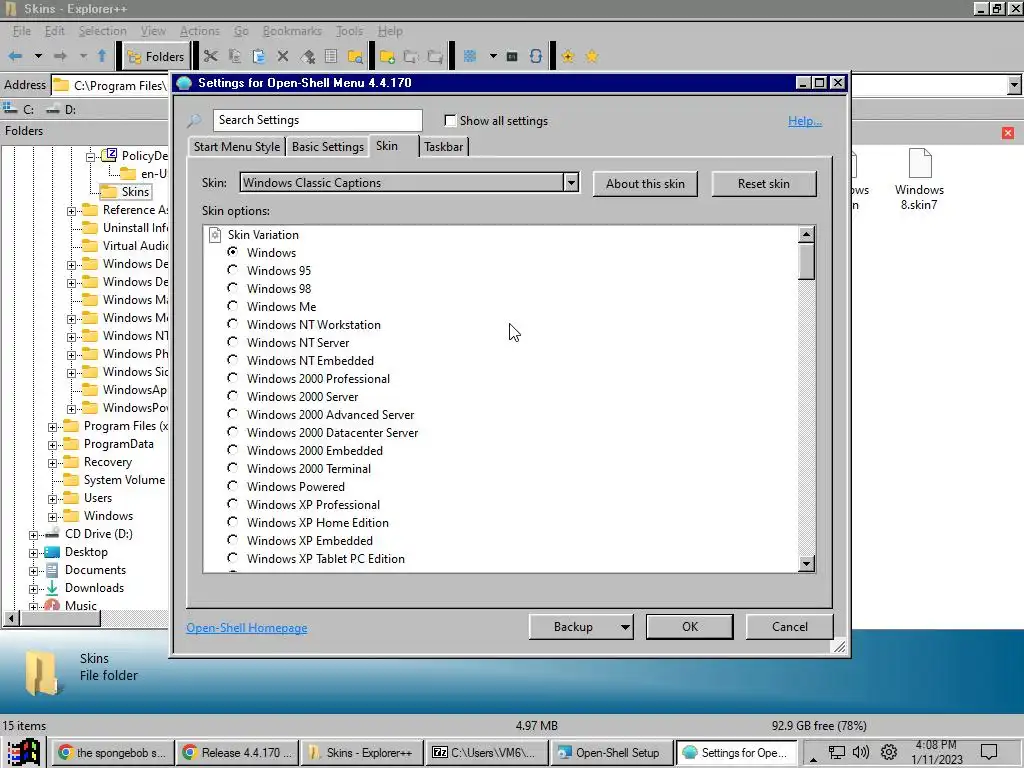
Task: Select the Windows 95 skin variation
Action: 232,270
